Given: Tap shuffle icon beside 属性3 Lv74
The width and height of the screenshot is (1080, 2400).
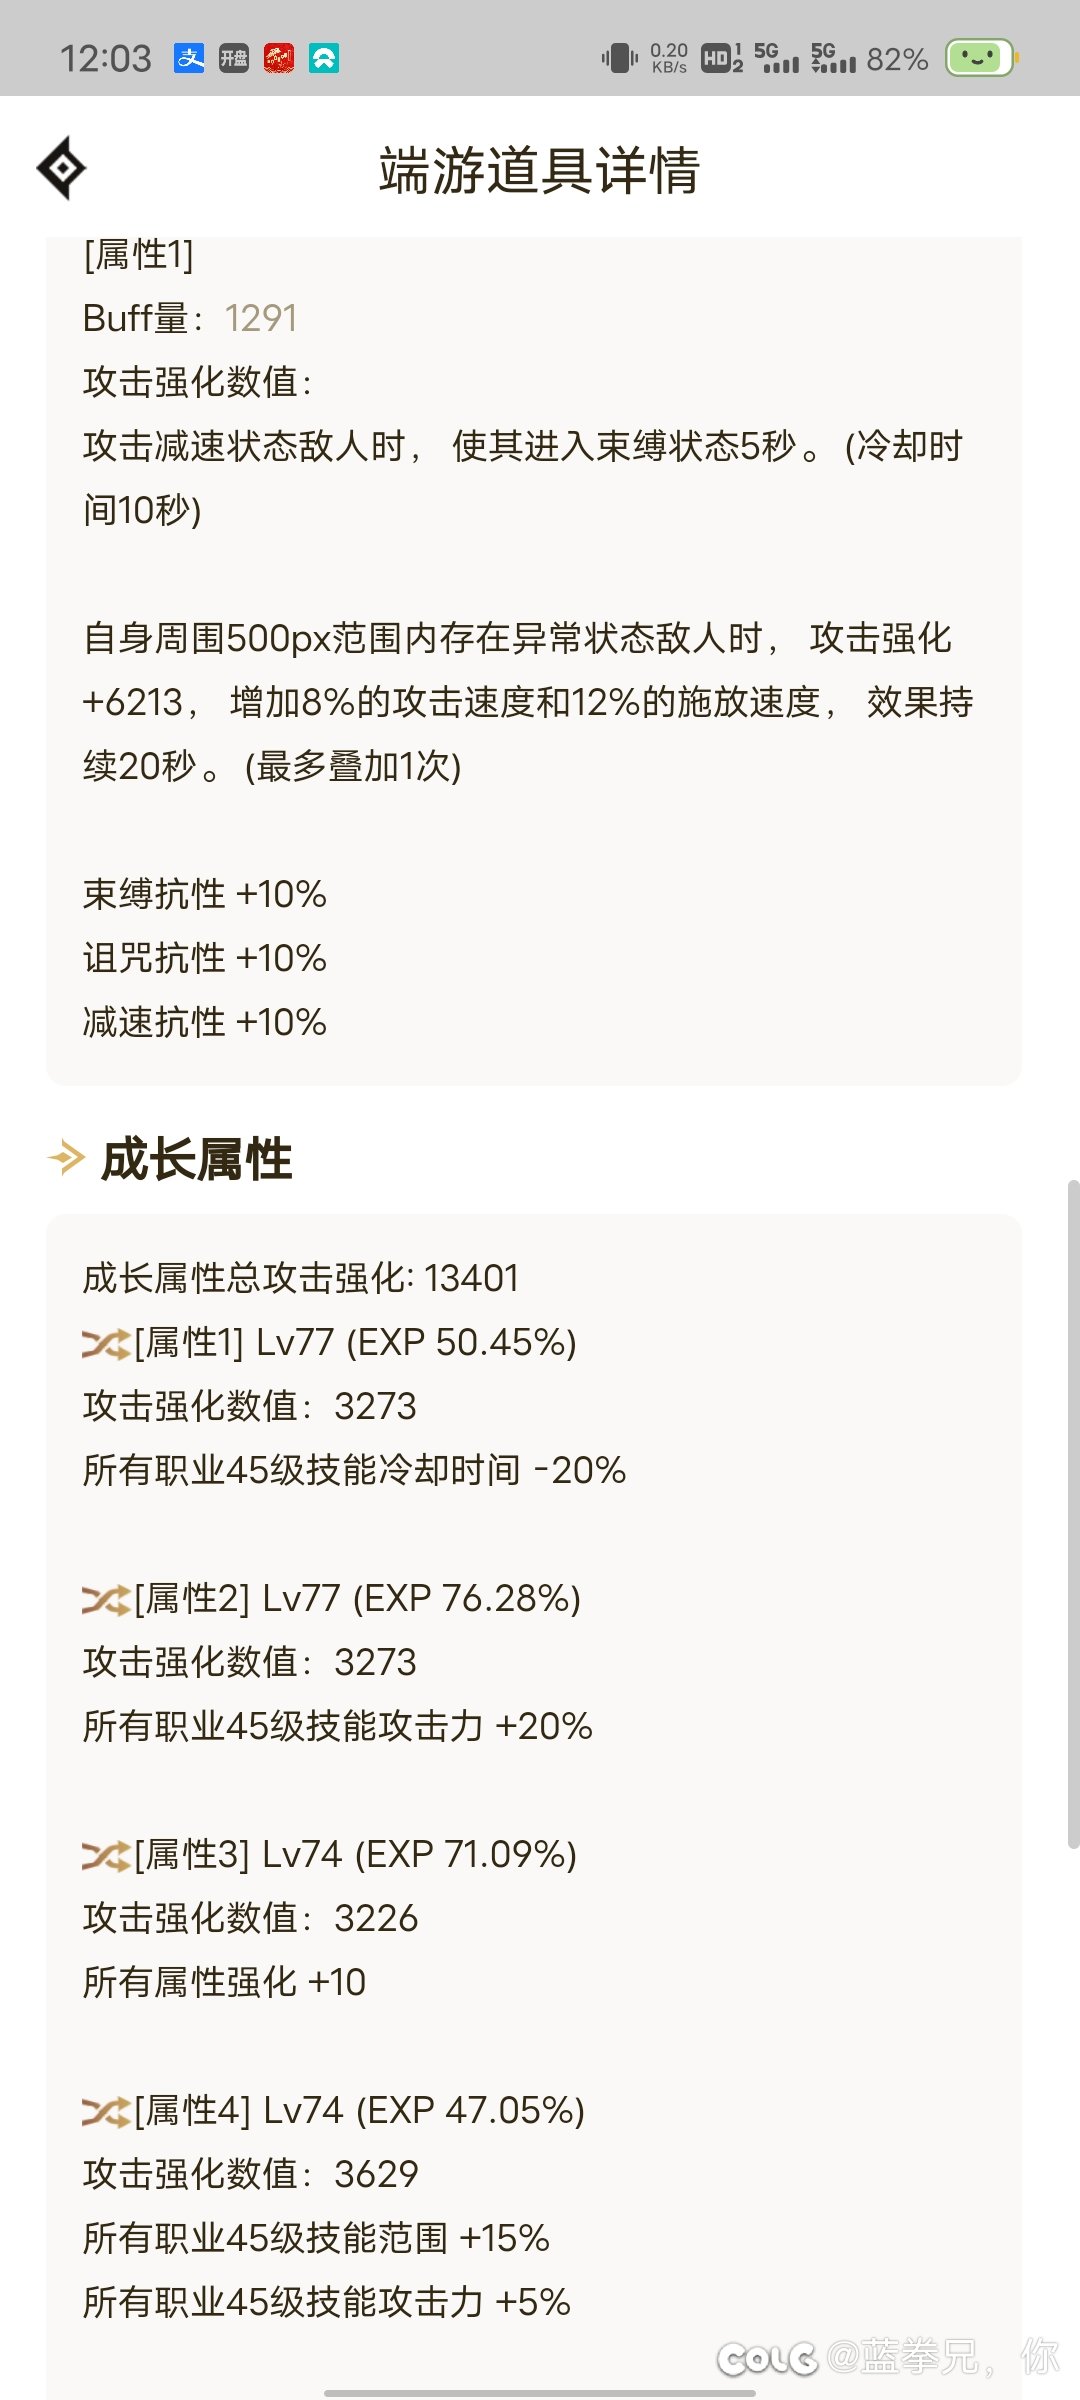Looking at the screenshot, I should (x=106, y=1856).
